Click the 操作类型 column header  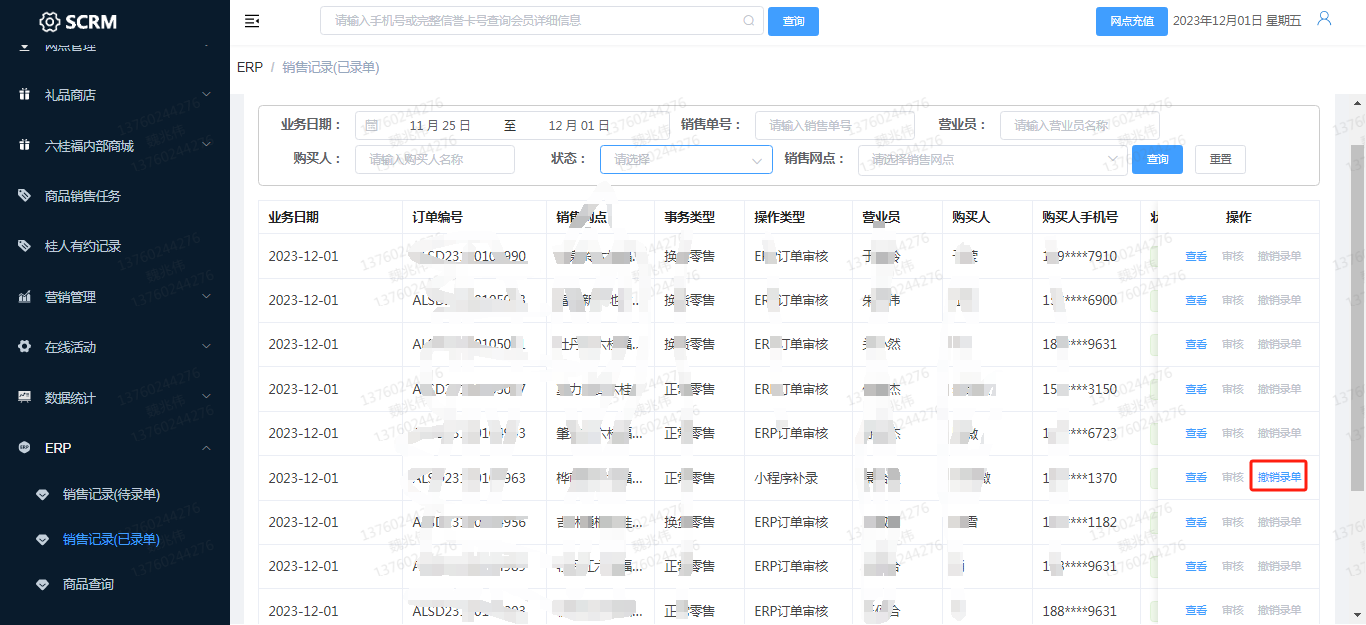coord(780,217)
